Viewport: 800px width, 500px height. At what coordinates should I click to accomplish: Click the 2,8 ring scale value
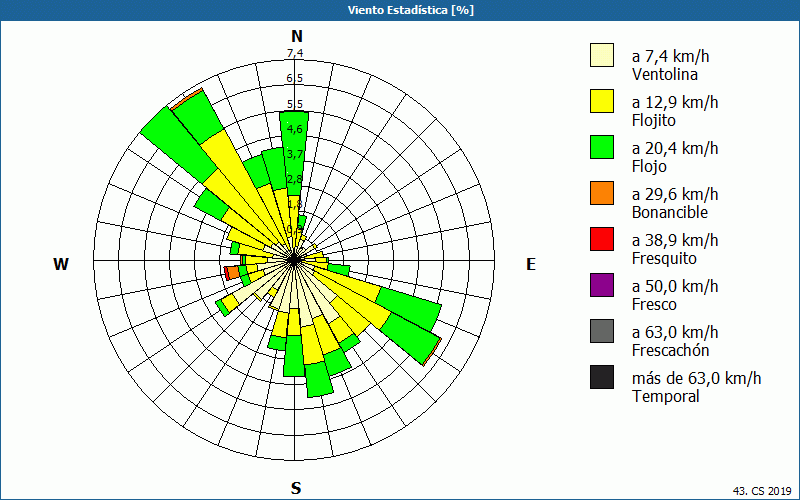pyautogui.click(x=295, y=179)
